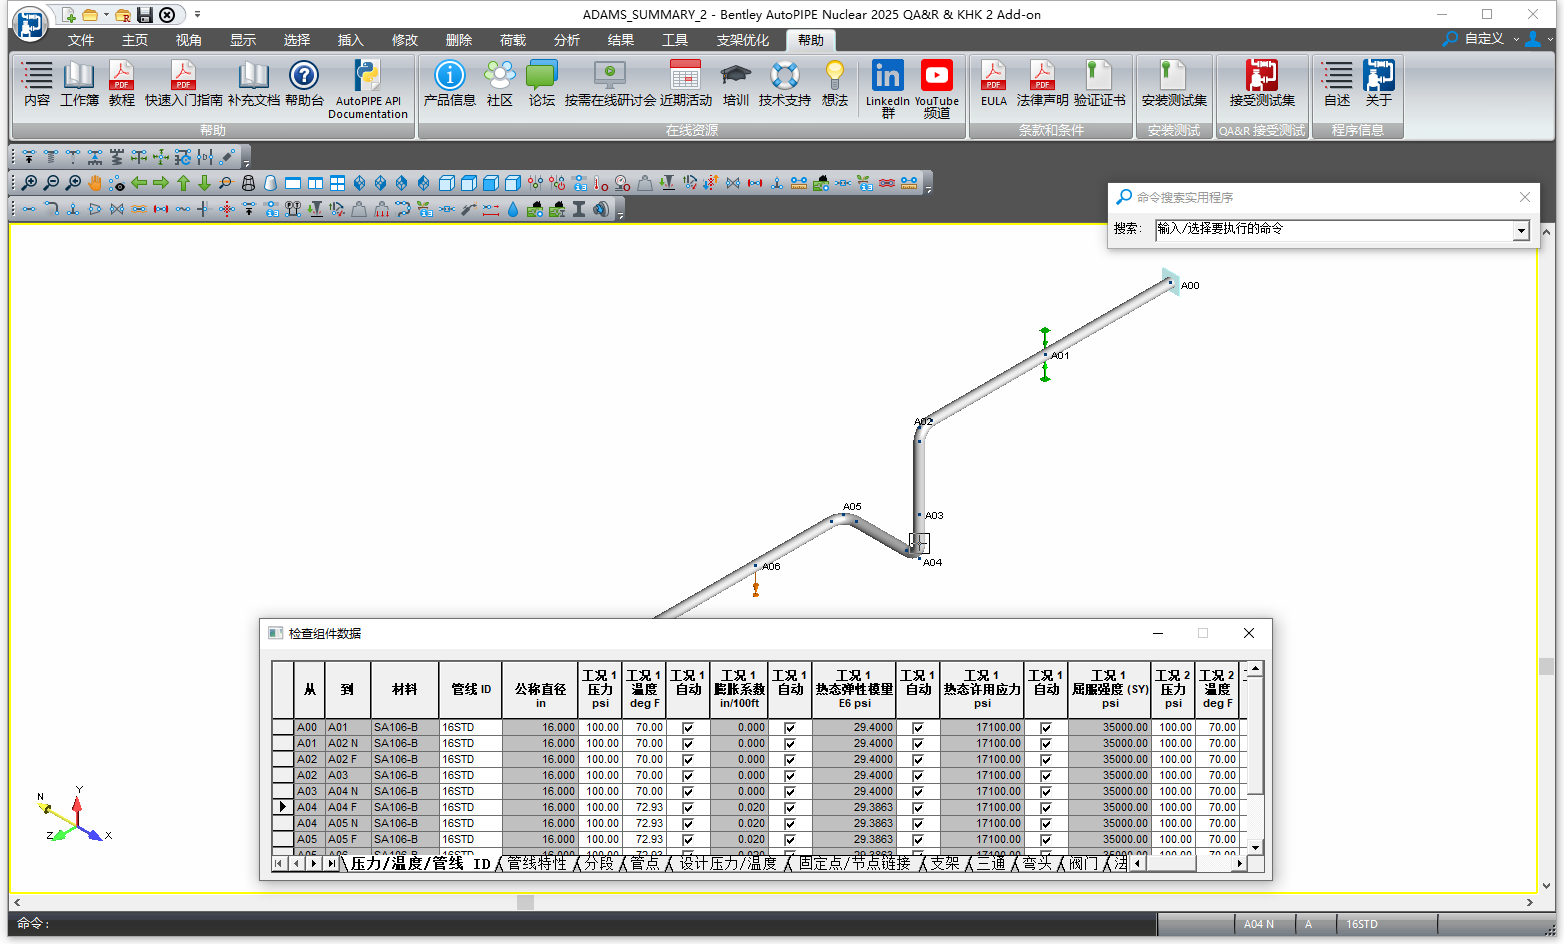The width and height of the screenshot is (1564, 944).
Task: Switch to the 管线特性 tab
Action: pyautogui.click(x=537, y=863)
